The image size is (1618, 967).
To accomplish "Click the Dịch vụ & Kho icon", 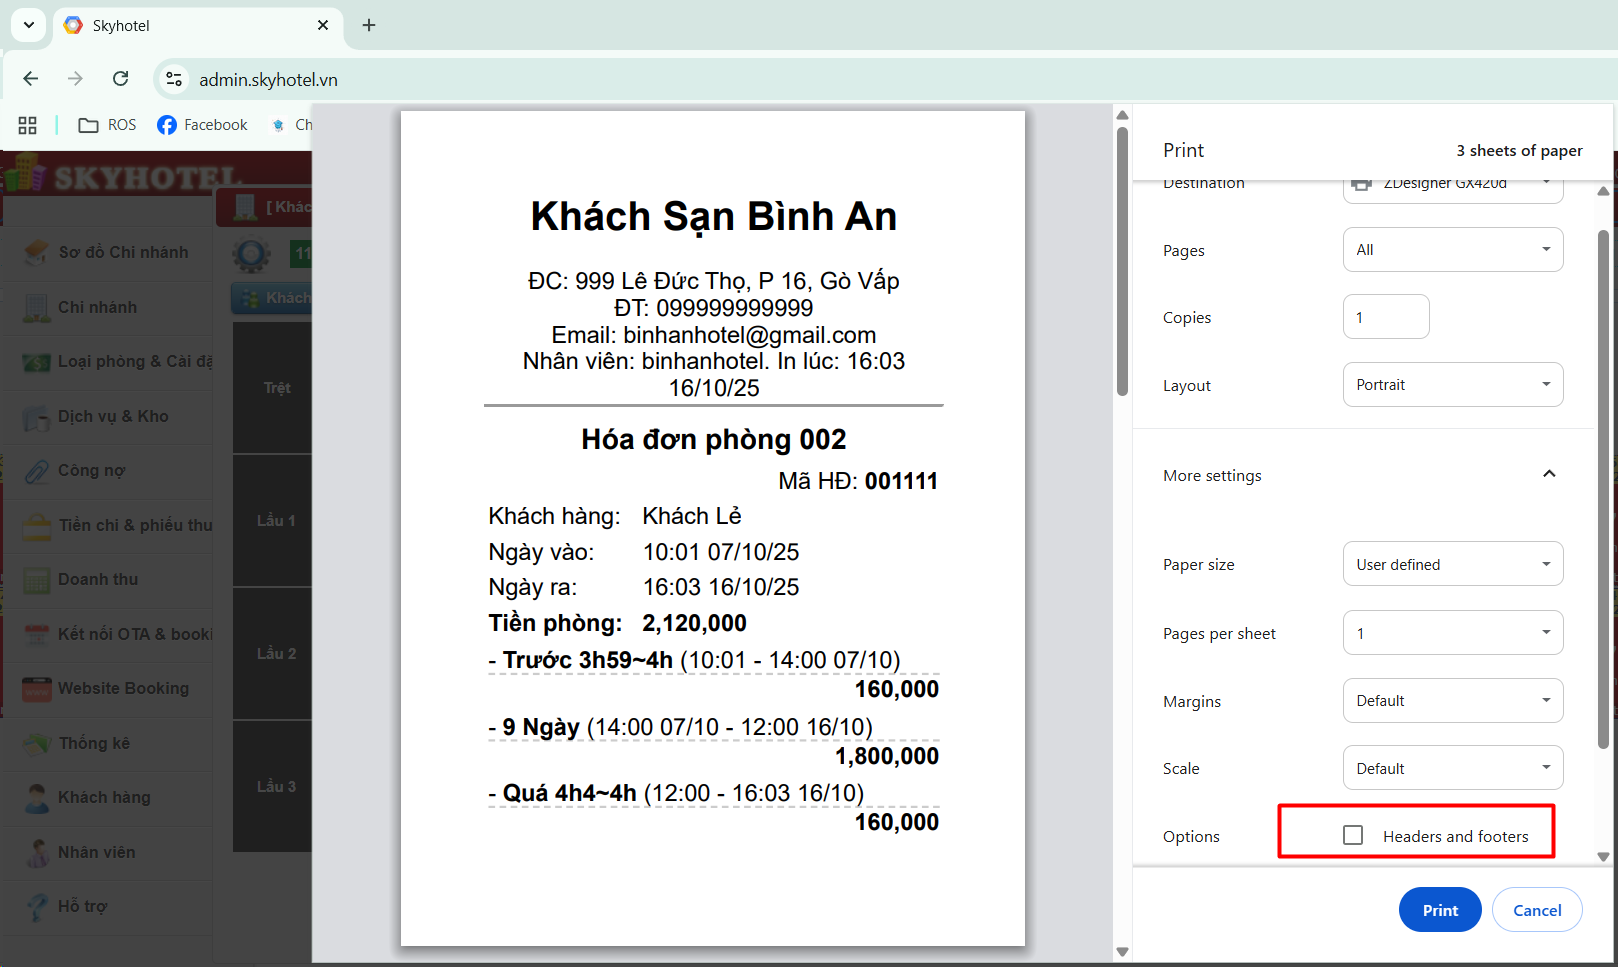I will click(x=36, y=416).
